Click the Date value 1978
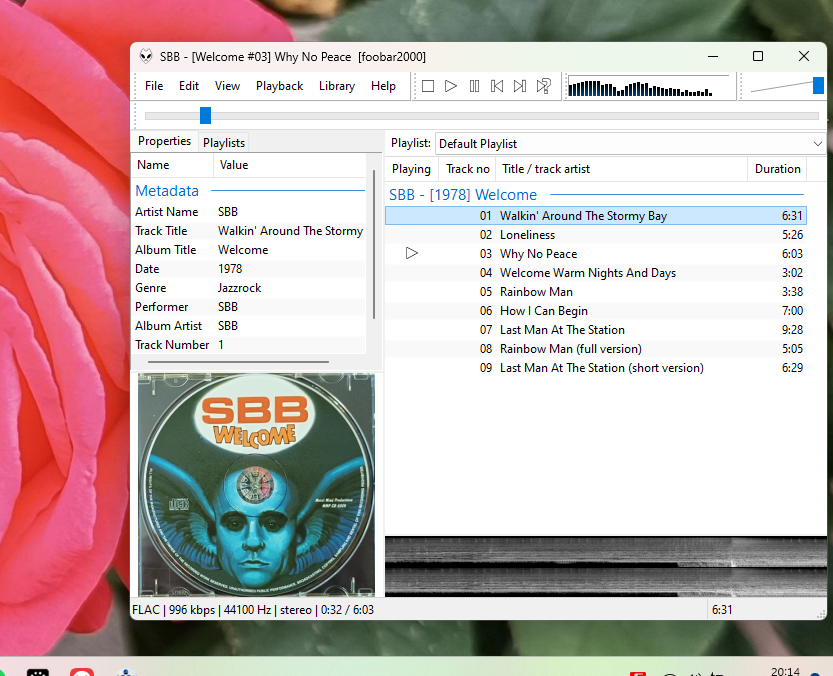This screenshot has height=676, width=833. 230,269
